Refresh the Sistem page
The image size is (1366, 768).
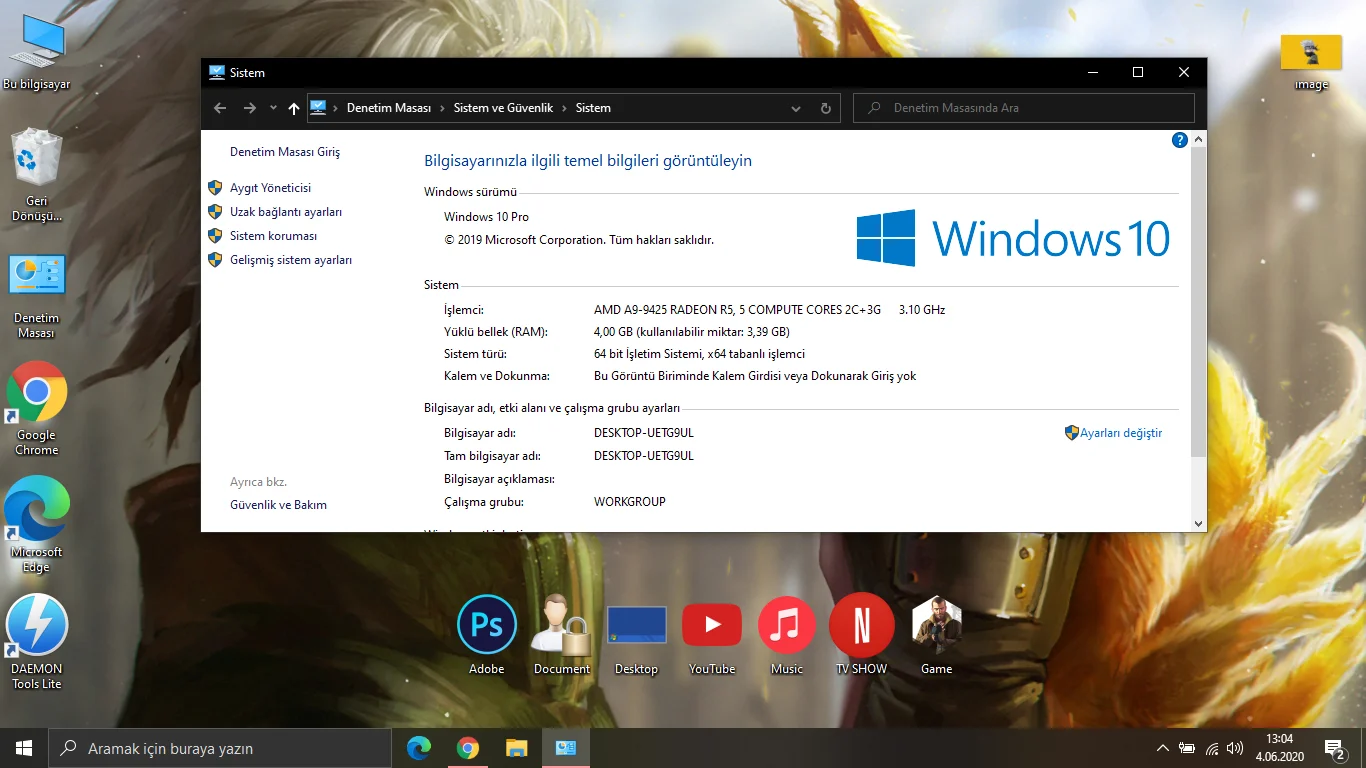[826, 108]
